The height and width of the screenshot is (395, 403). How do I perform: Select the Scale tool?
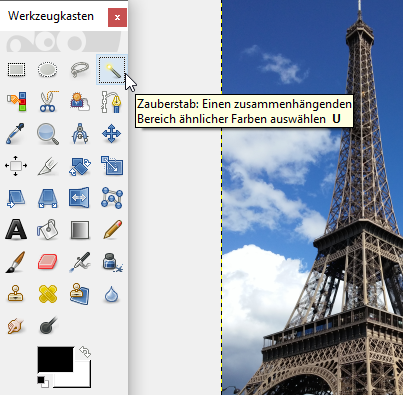(x=112, y=165)
